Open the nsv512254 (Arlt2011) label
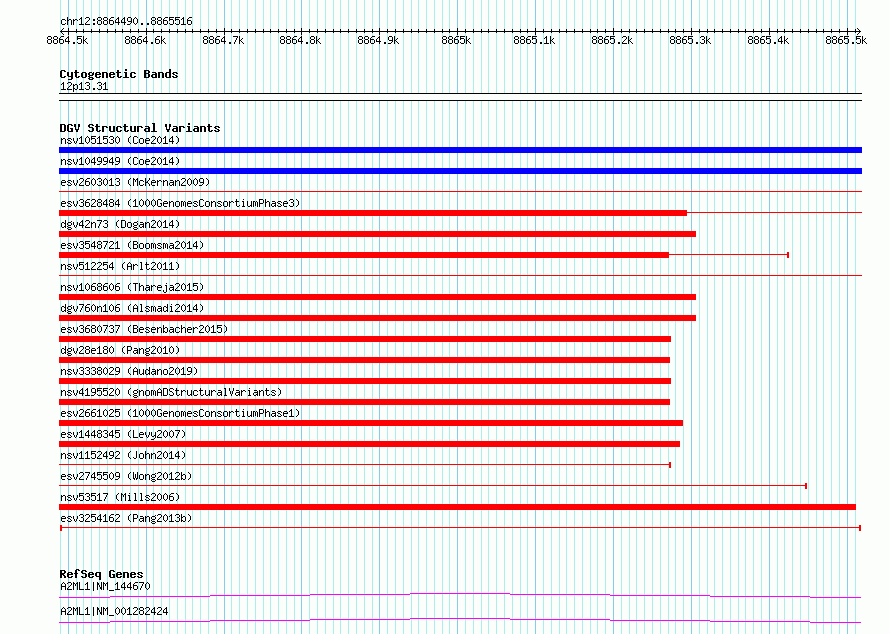890x634 pixels. point(120,266)
